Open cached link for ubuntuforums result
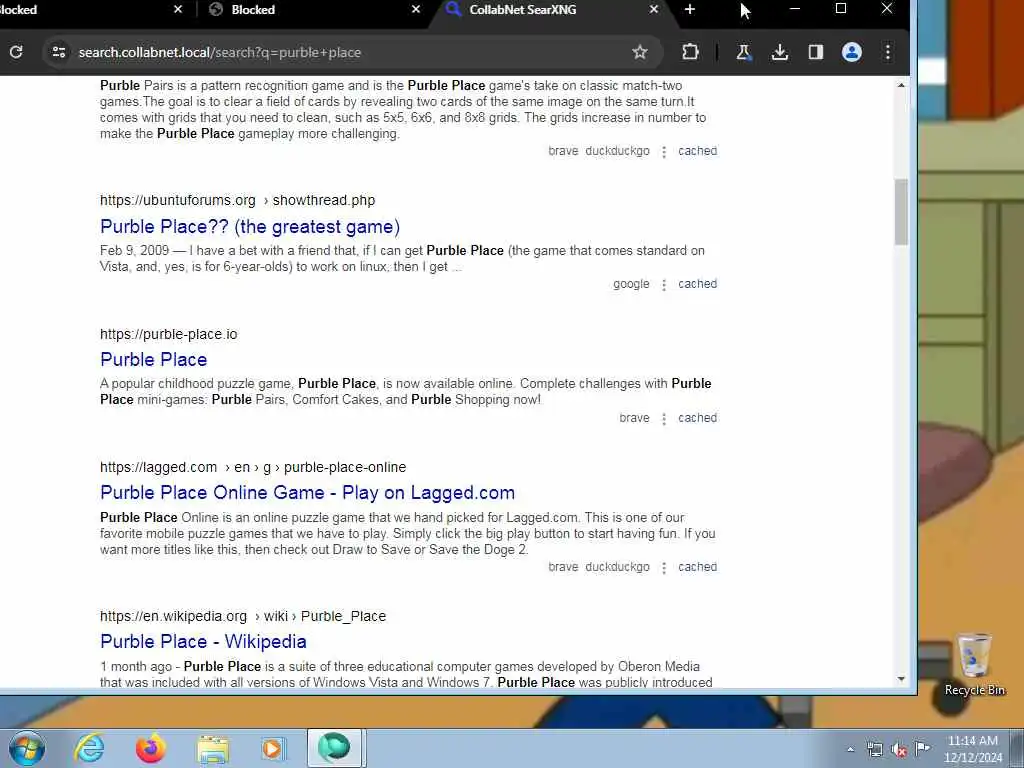Viewport: 1024px width, 768px height. 697,284
